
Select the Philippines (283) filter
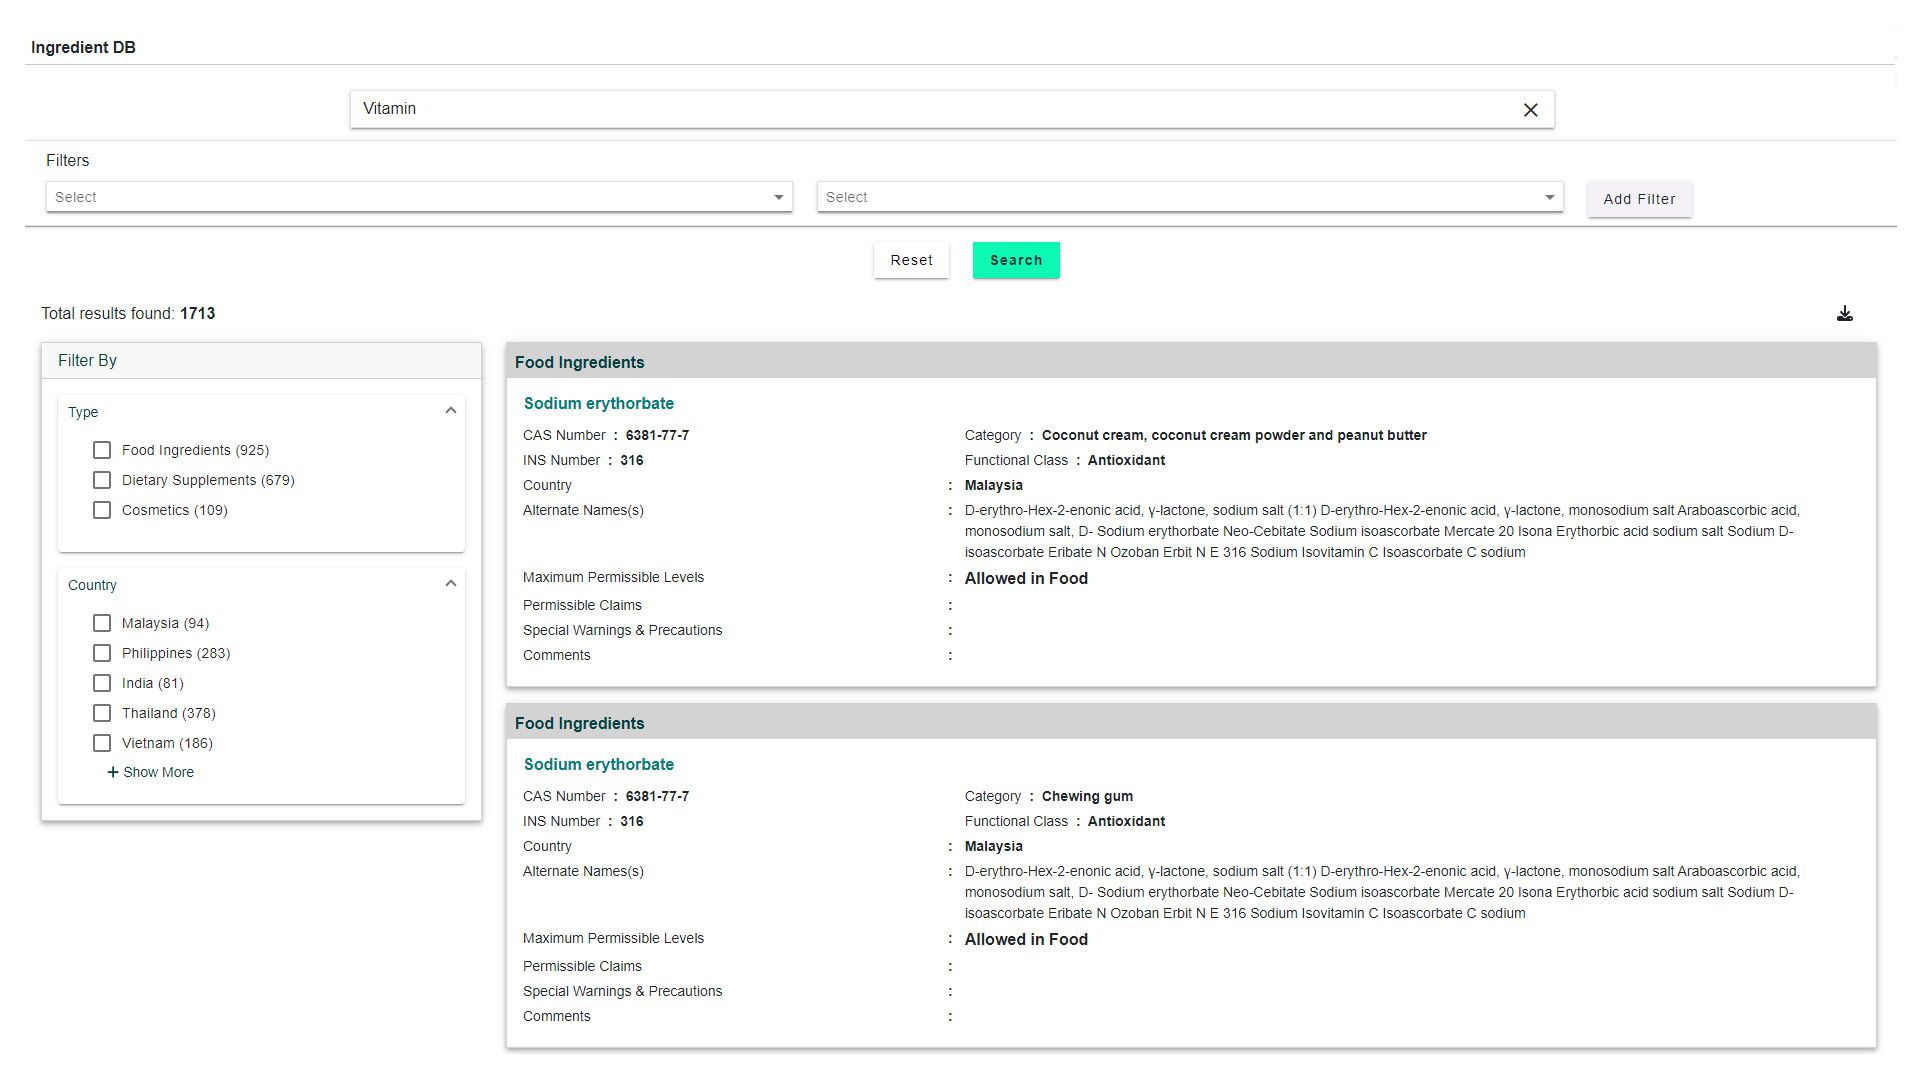(x=101, y=653)
